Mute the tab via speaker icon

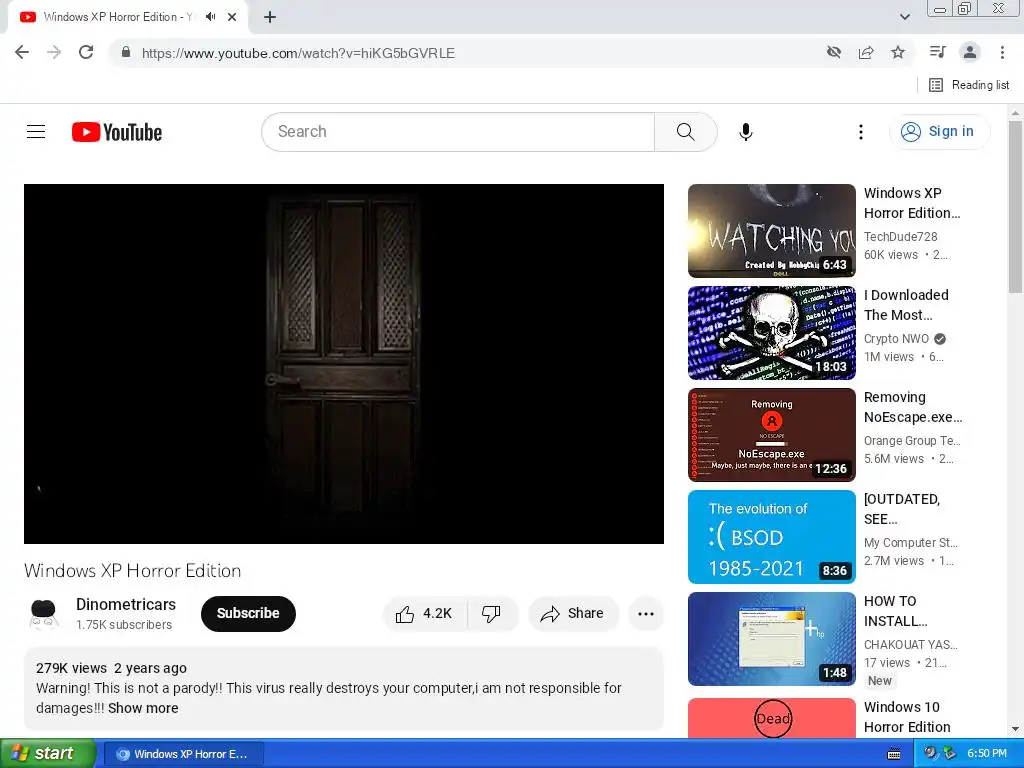210,17
